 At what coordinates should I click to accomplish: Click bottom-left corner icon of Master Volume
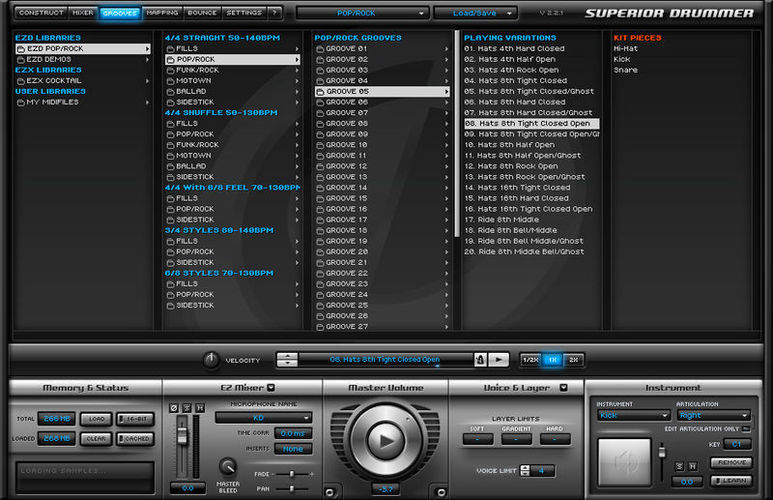330,492
